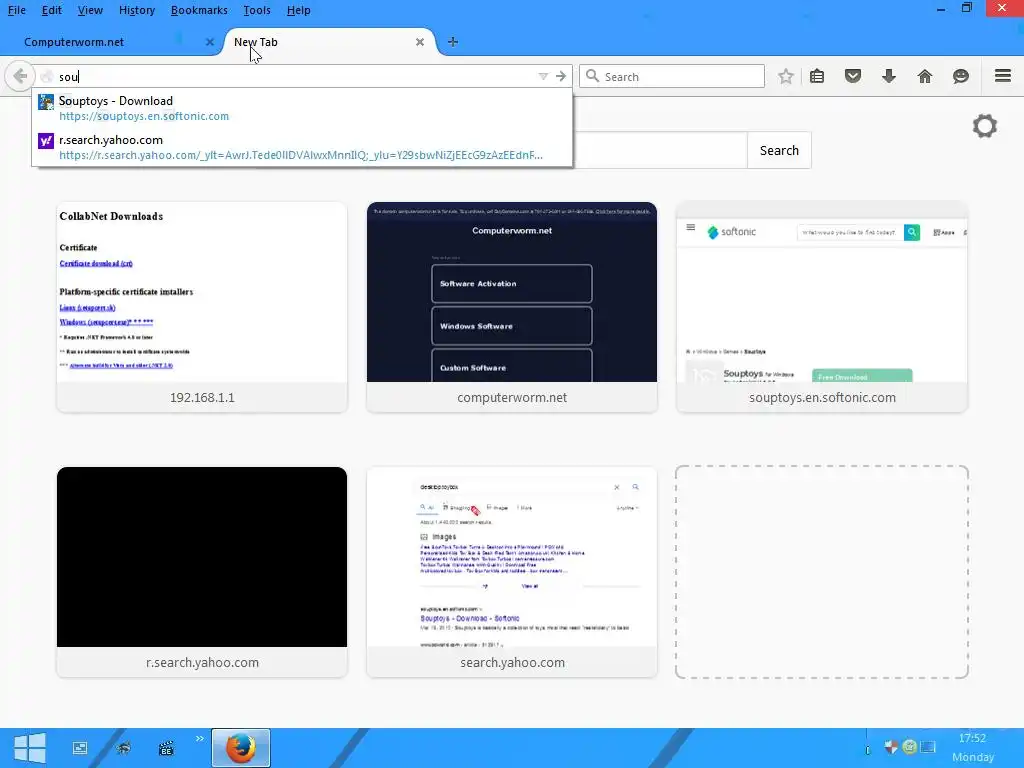Show bookmarks list icon in toolbar
The height and width of the screenshot is (768, 1024).
(817, 76)
